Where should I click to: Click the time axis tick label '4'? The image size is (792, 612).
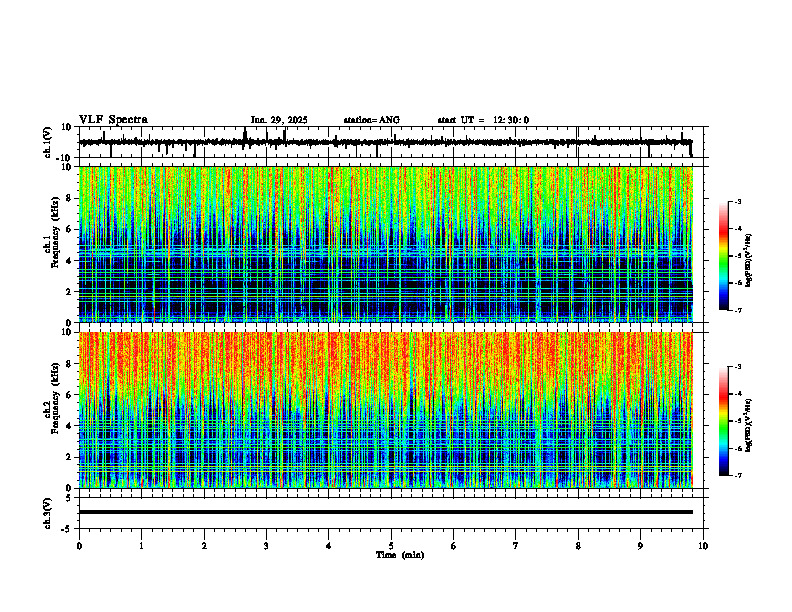(x=328, y=546)
